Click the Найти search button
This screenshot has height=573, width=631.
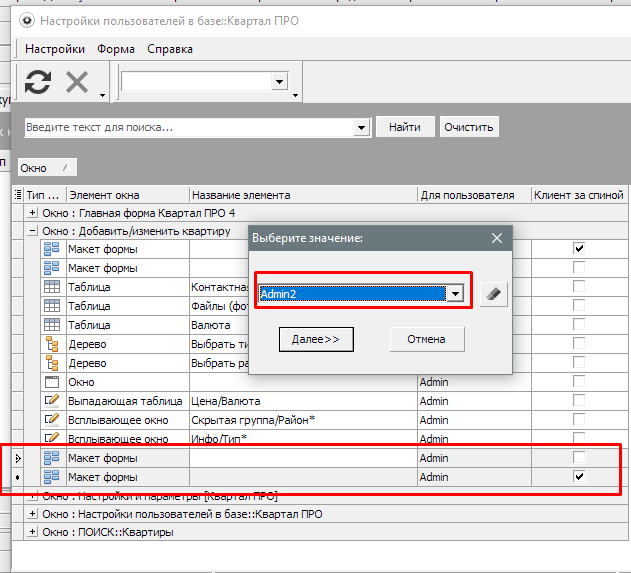[405, 127]
